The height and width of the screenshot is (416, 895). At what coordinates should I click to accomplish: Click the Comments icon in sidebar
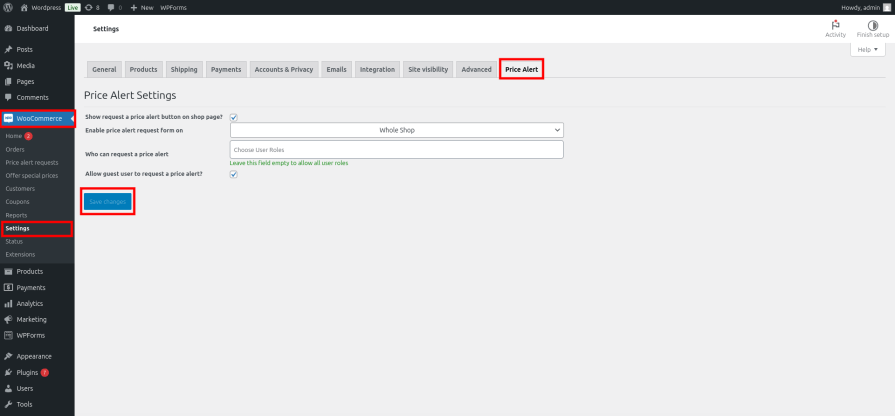8,98
